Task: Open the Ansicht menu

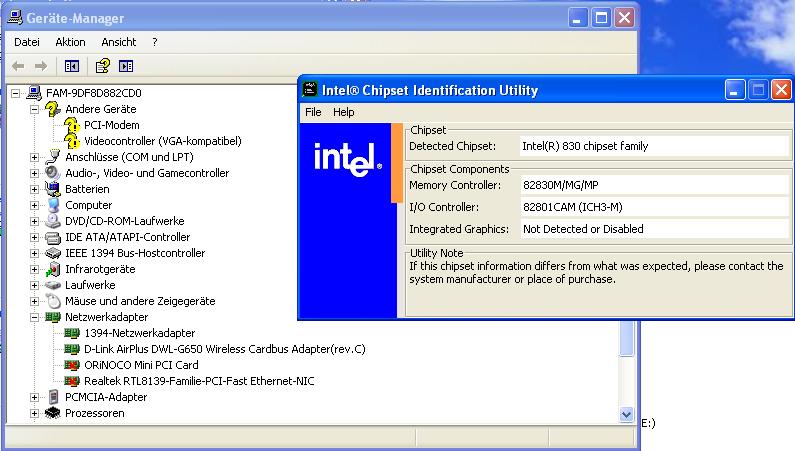Action: [x=119, y=42]
